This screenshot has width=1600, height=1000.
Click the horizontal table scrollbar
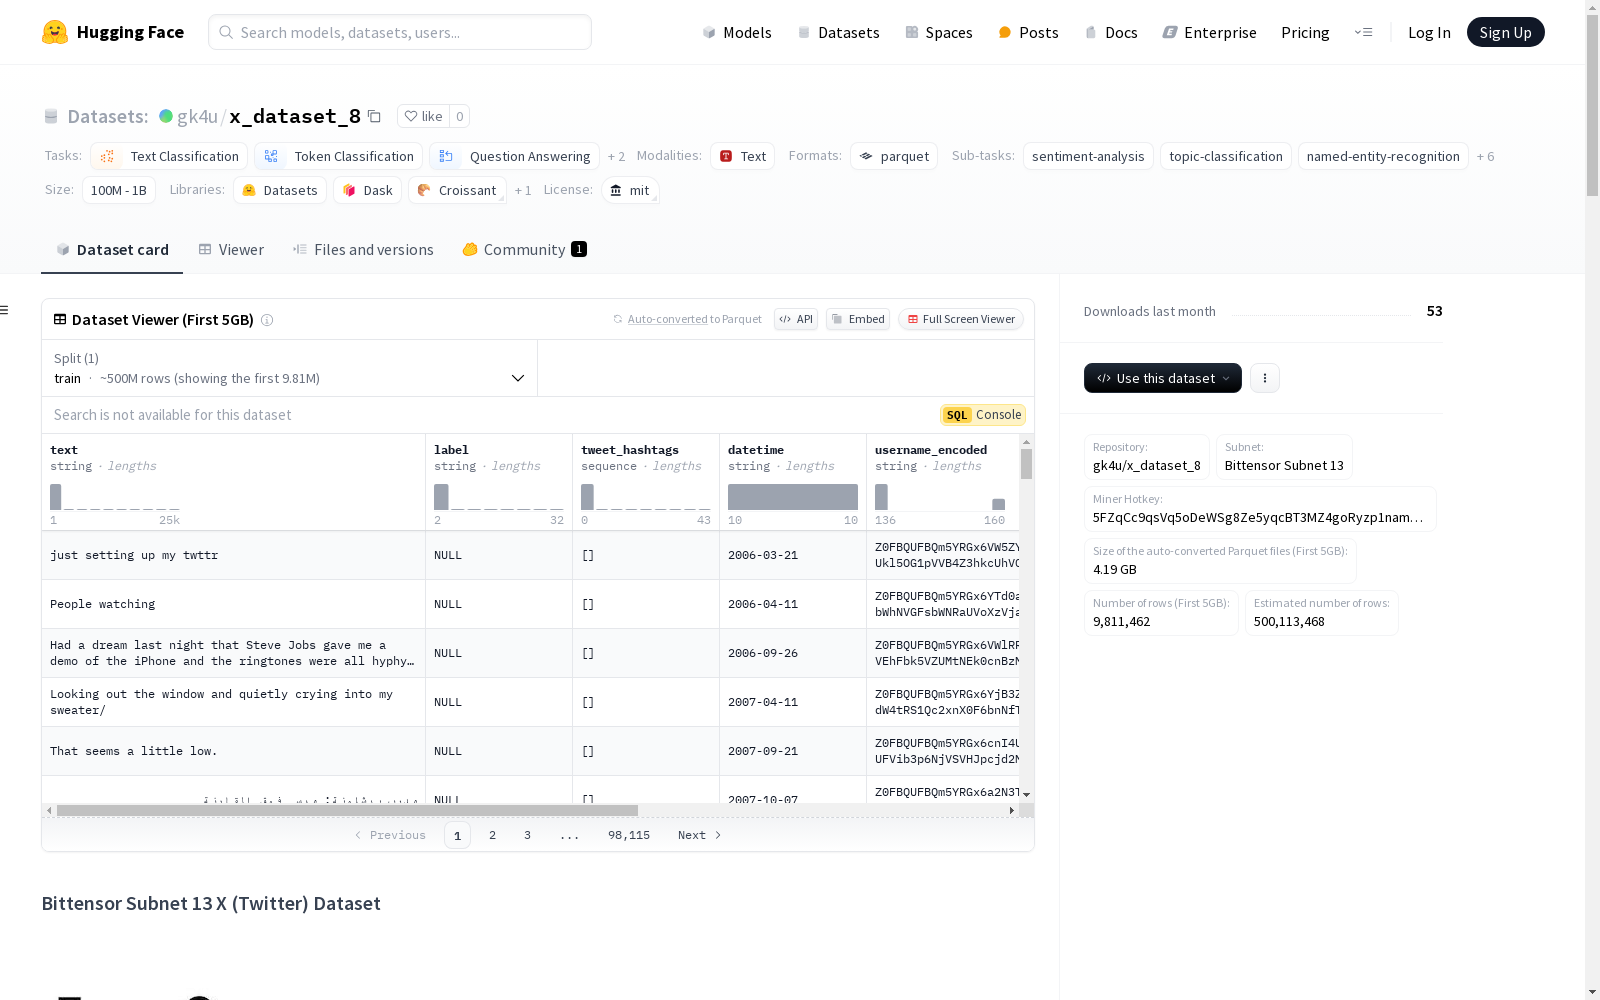pyautogui.click(x=347, y=810)
